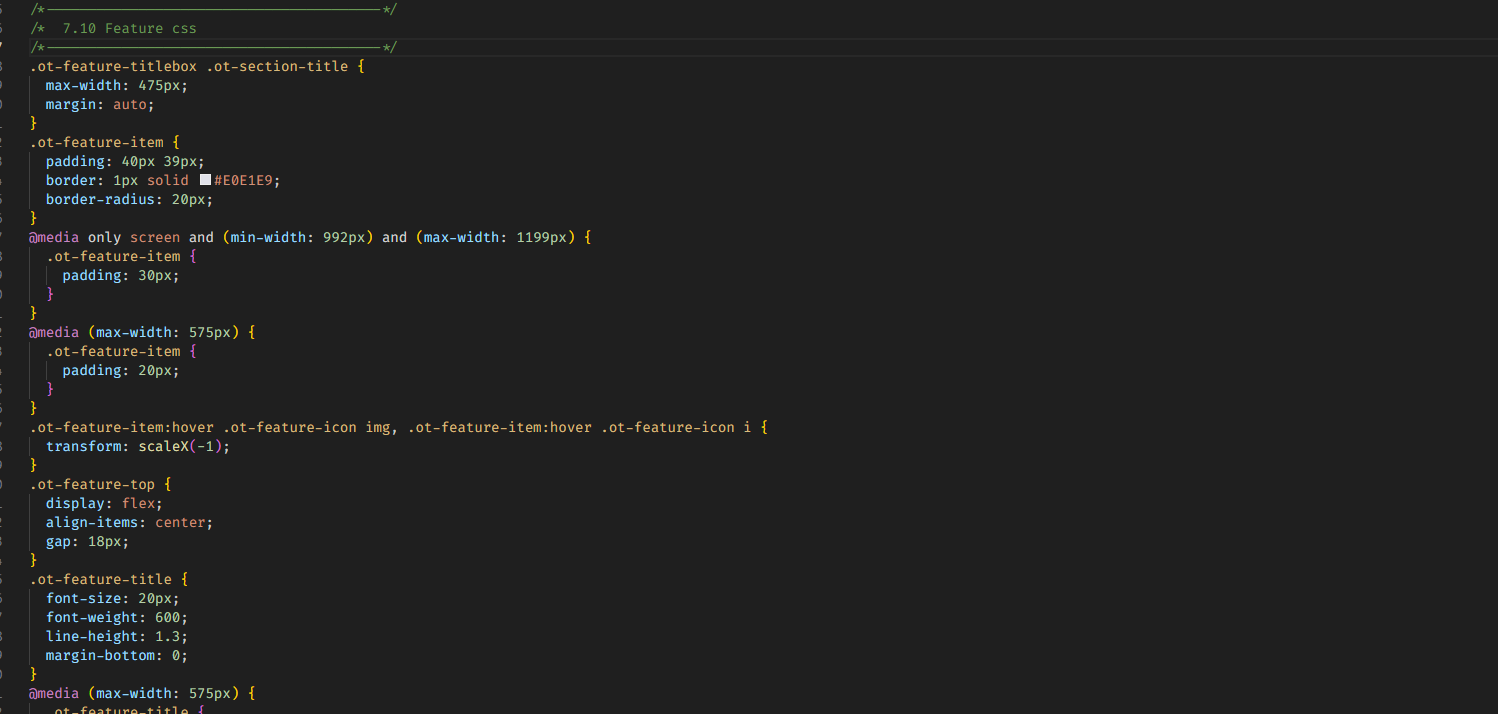This screenshot has width=1498, height=714.
Task: Click the 'transform: scaleX(-1)' line
Action: tap(138, 446)
